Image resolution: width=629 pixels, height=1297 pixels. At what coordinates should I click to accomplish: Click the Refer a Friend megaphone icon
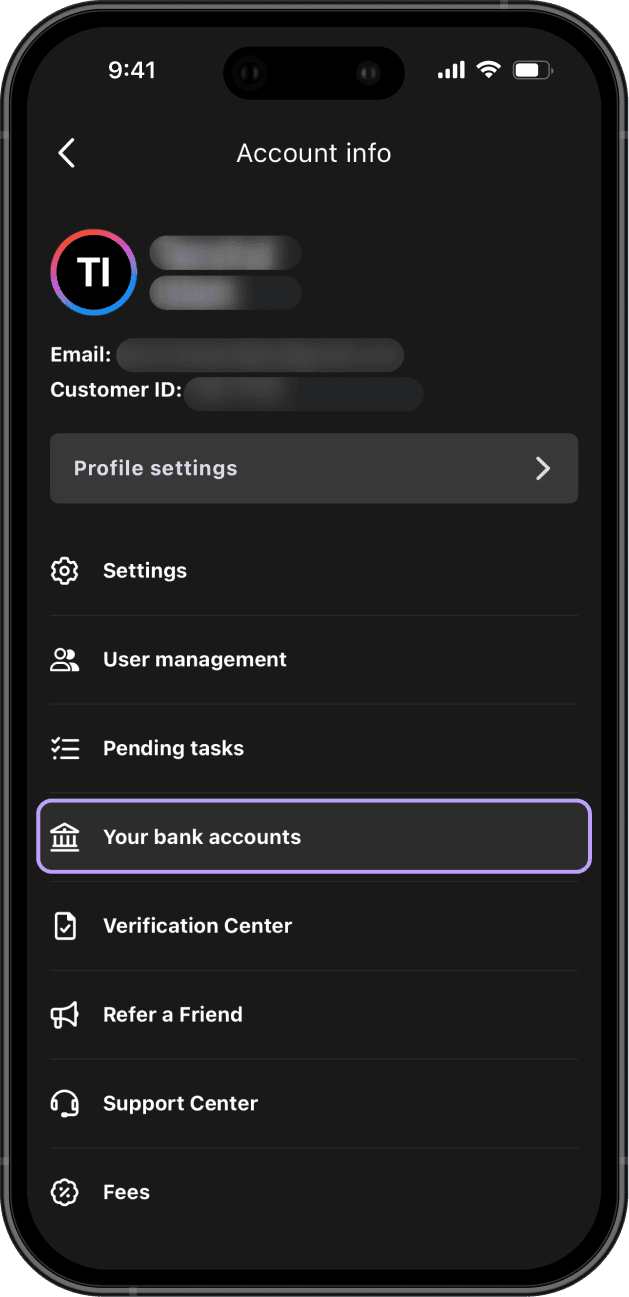[65, 1015]
